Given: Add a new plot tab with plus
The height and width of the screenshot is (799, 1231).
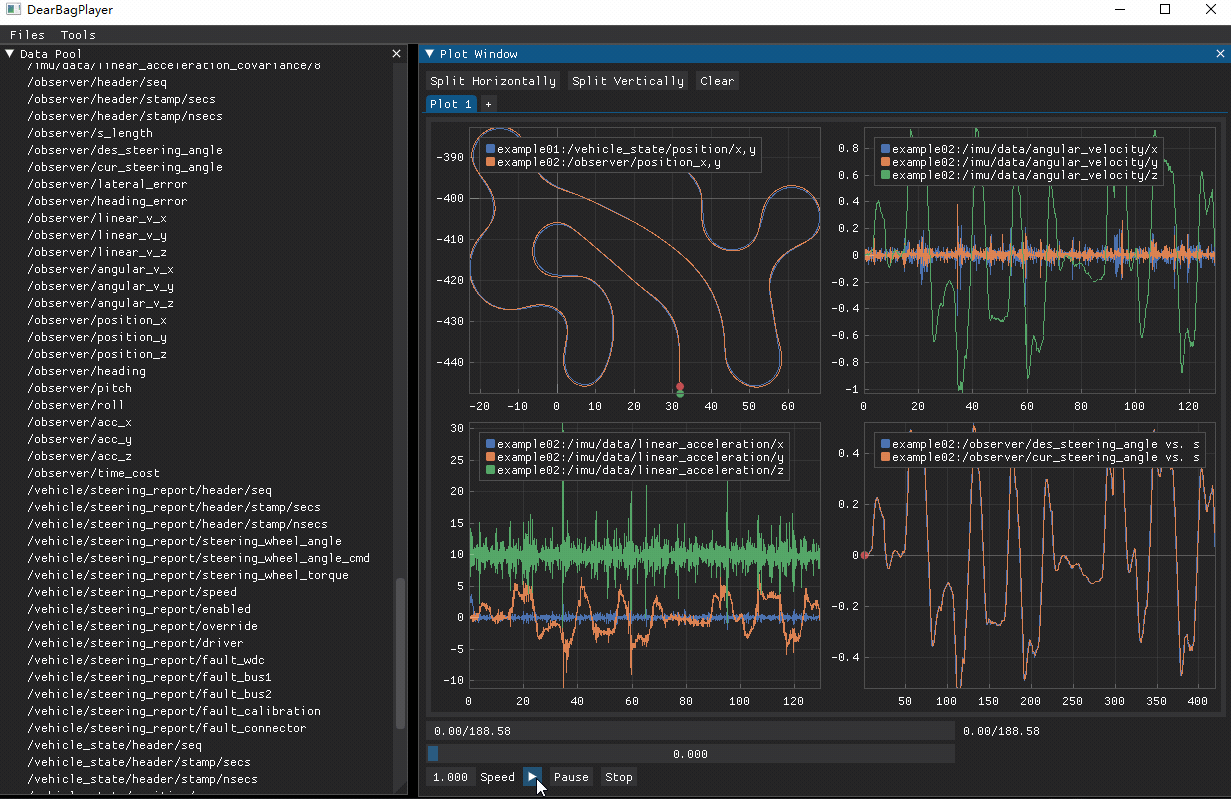Looking at the screenshot, I should [x=488, y=104].
